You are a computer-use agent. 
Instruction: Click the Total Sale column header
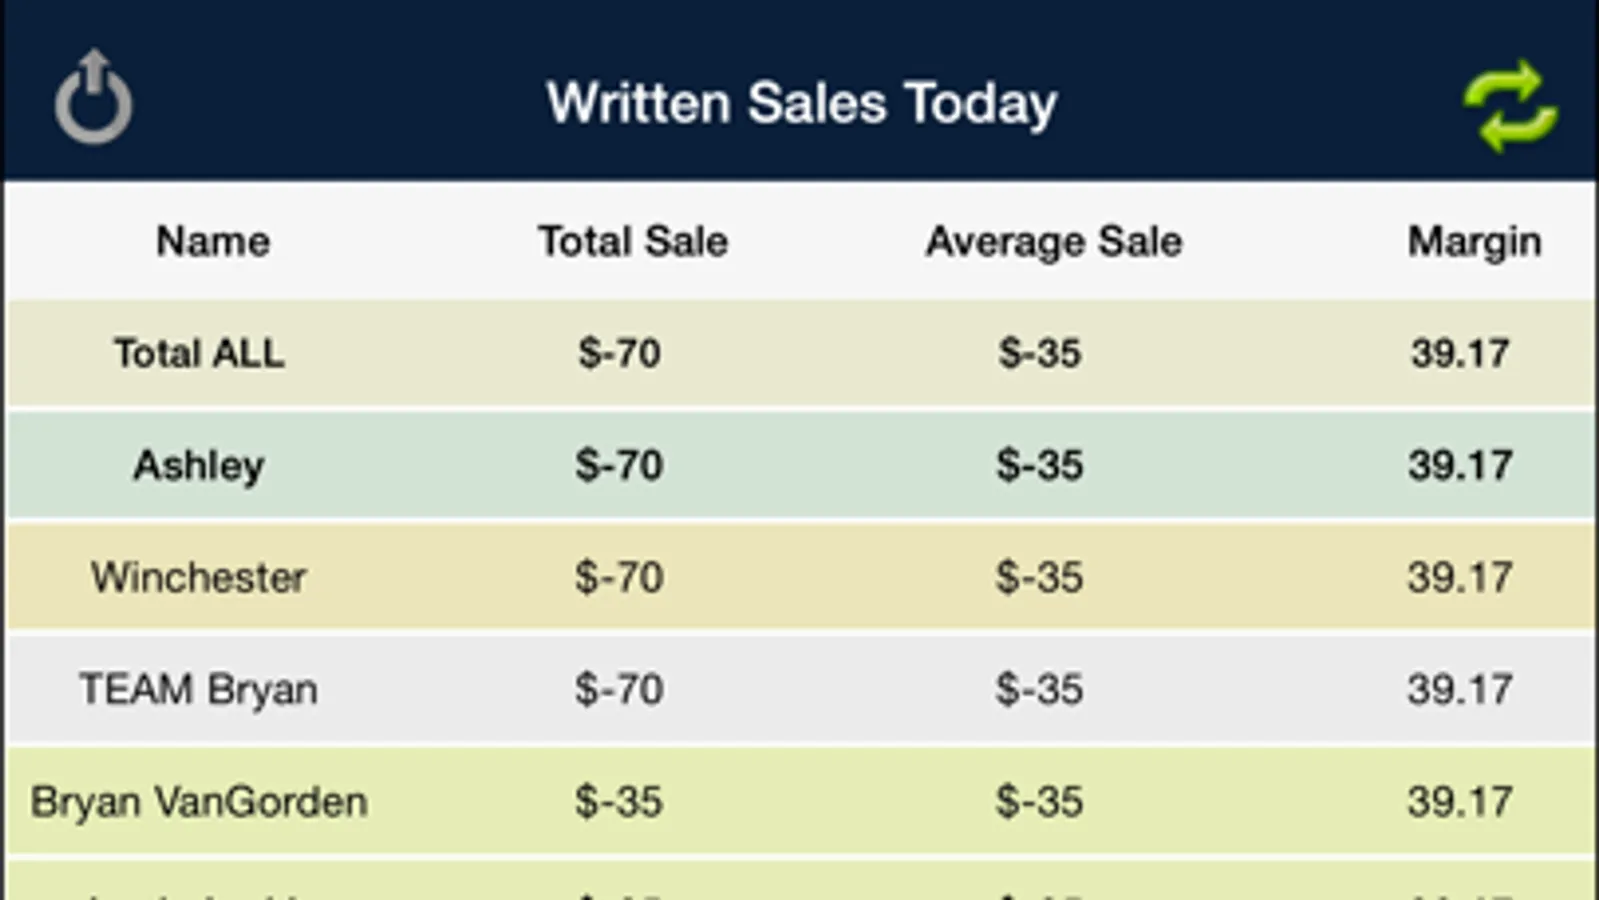(633, 242)
